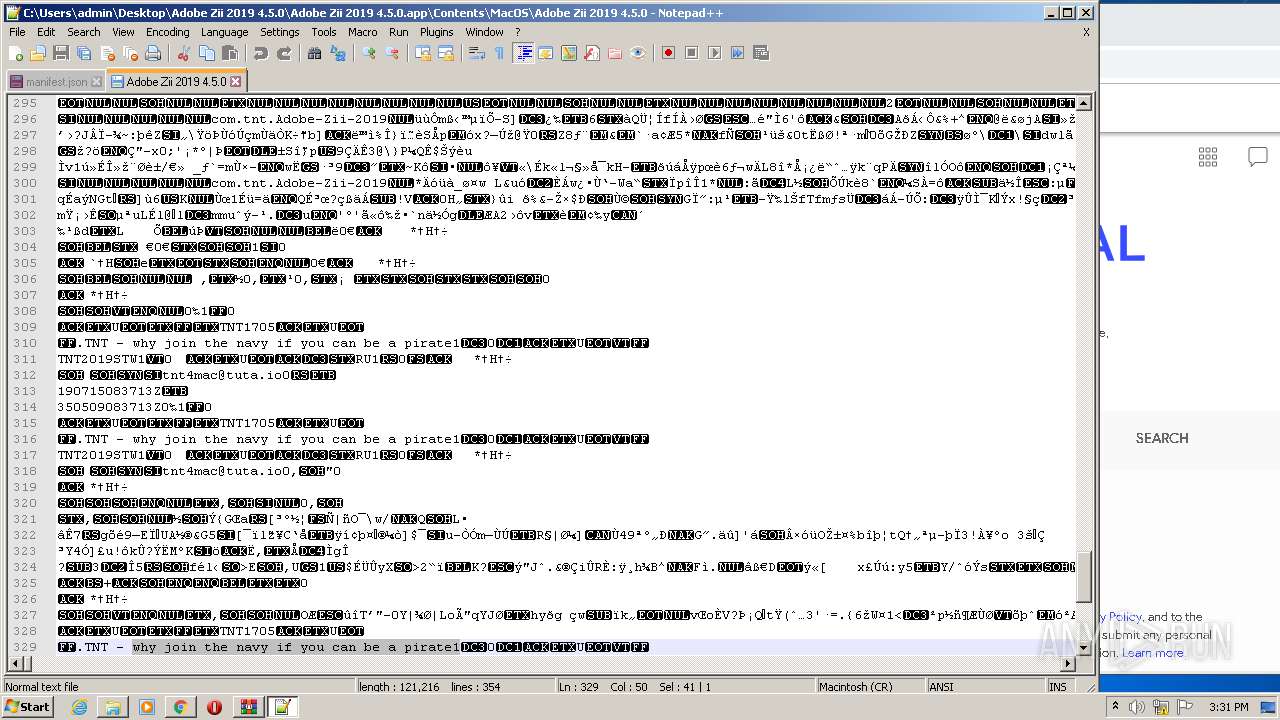The width and height of the screenshot is (1280, 720).
Task: Run macro multiple times icon
Action: 737,53
